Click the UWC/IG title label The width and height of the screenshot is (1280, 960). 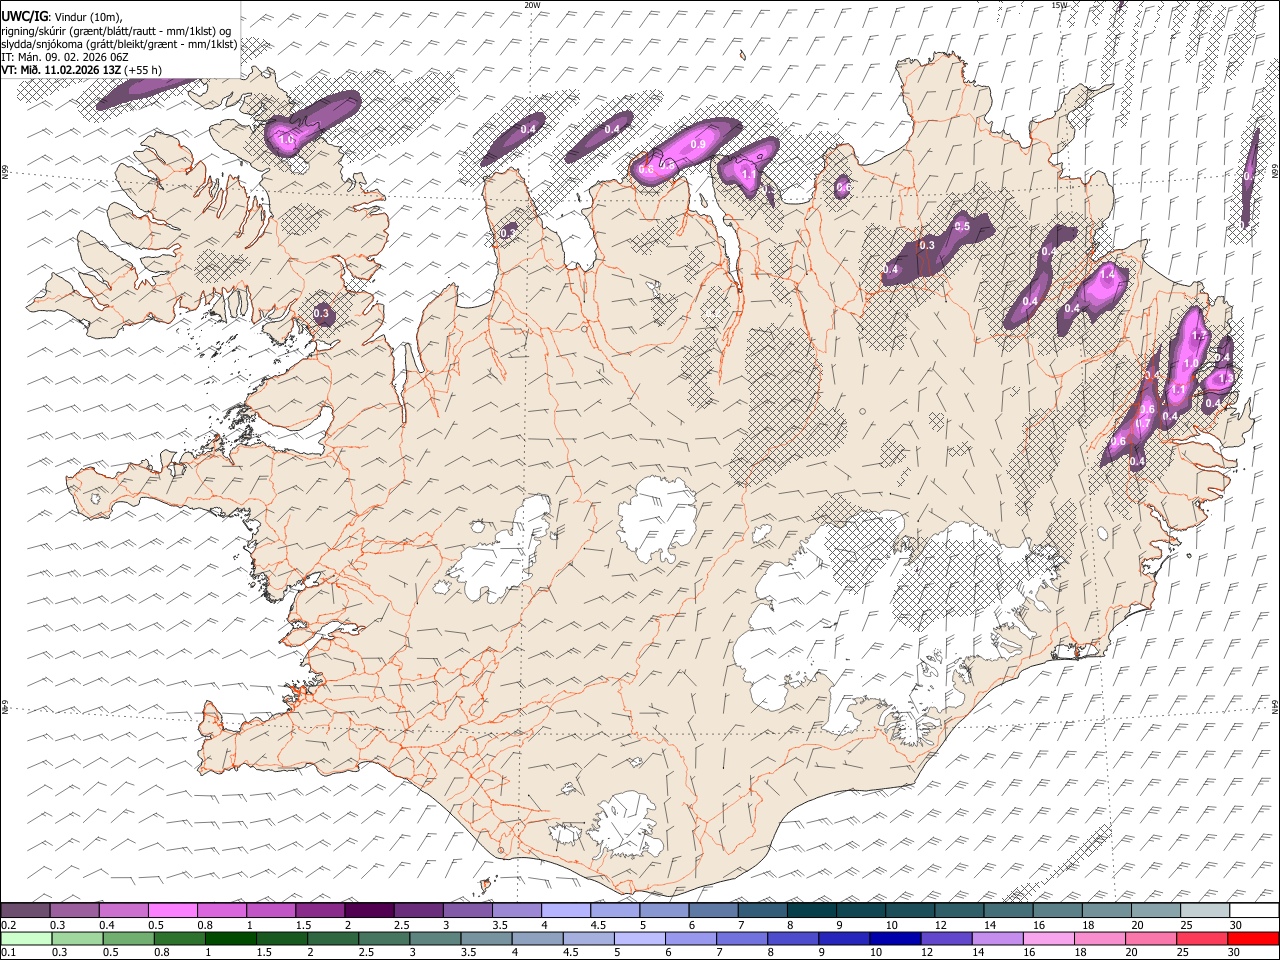tap(24, 15)
